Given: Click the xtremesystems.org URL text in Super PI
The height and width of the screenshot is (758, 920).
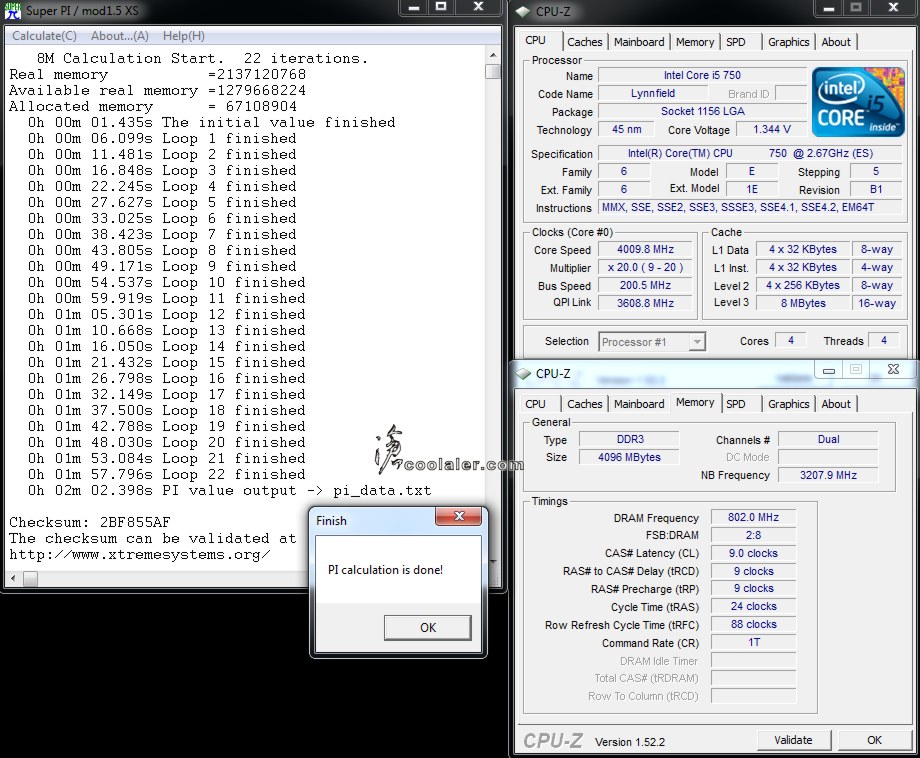Looking at the screenshot, I should (x=140, y=554).
